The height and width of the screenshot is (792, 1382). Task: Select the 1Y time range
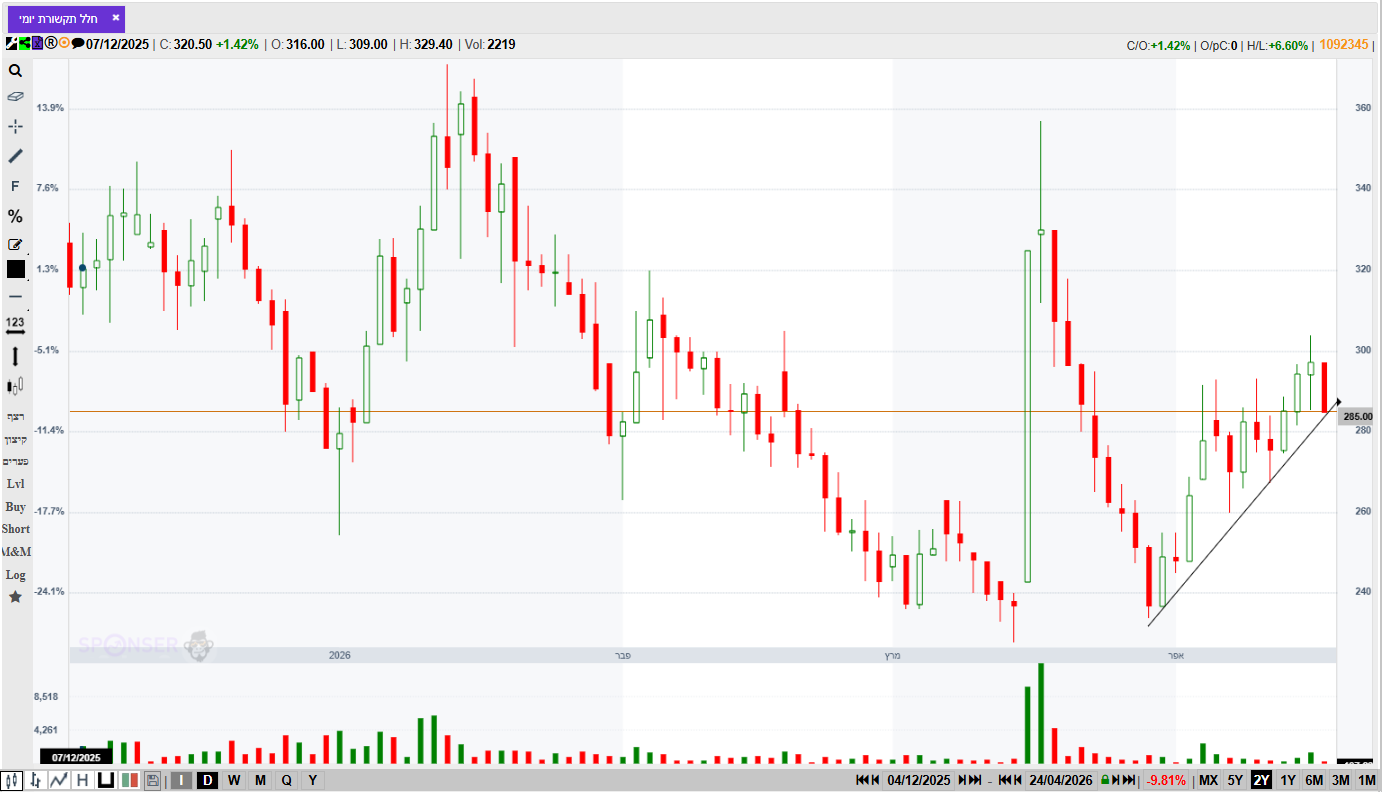pos(1288,780)
